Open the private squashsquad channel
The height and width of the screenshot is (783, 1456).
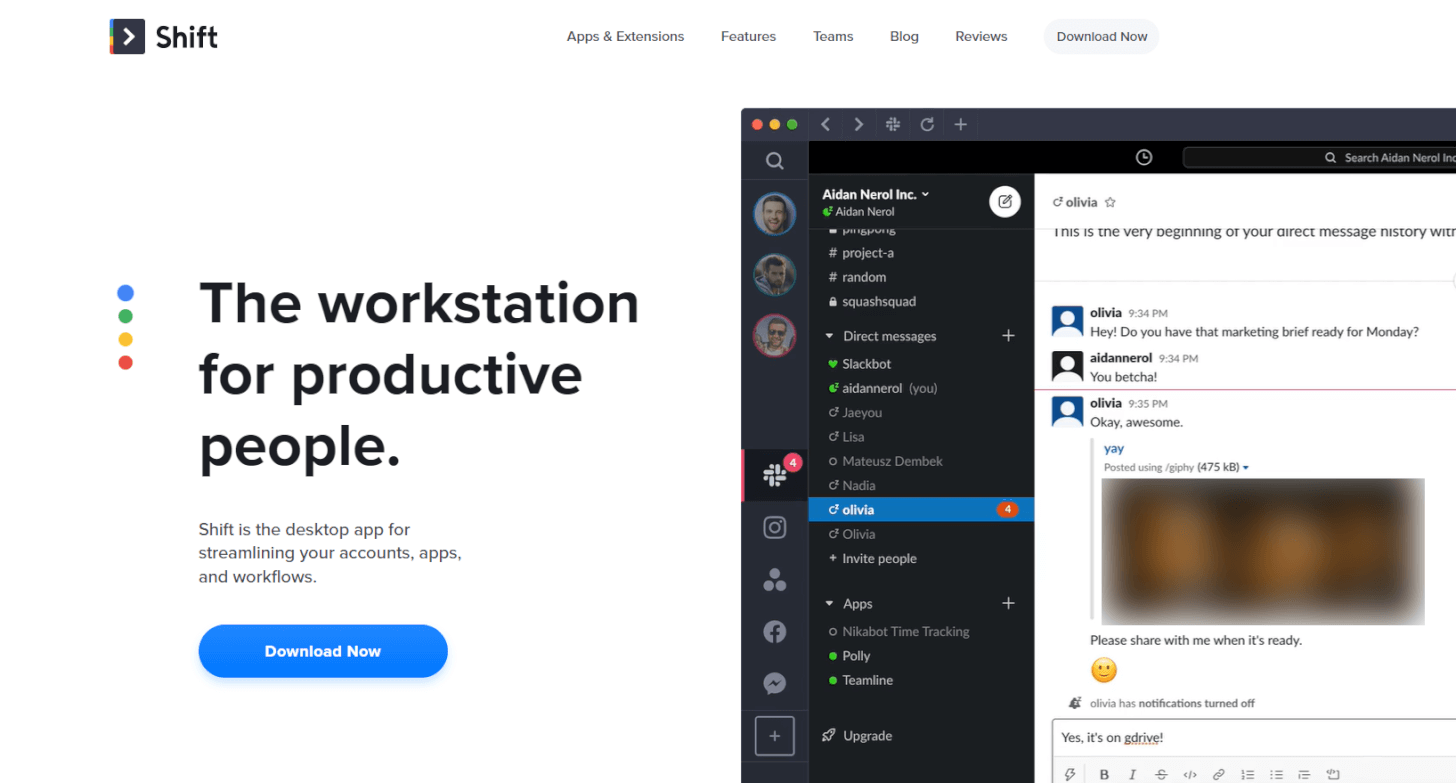[872, 301]
